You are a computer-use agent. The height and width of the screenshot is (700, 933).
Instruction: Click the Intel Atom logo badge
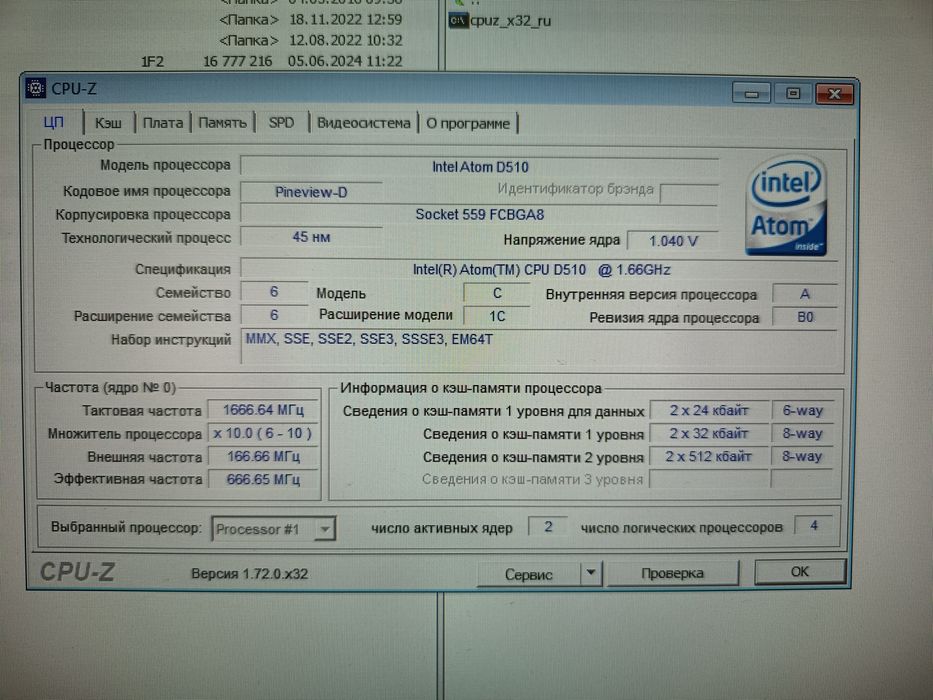click(x=786, y=206)
